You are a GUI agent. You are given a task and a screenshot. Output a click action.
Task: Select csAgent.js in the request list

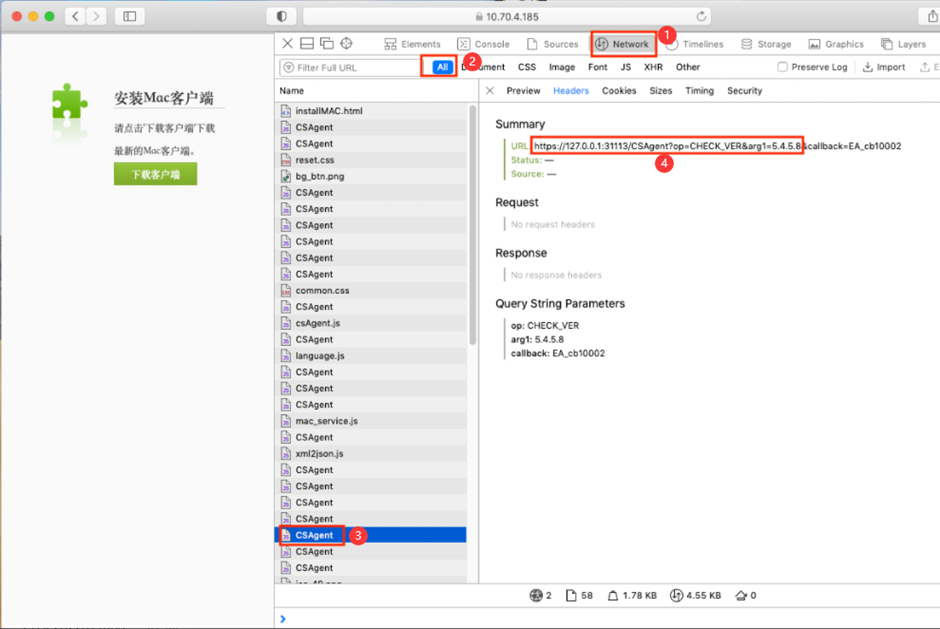coord(370,323)
